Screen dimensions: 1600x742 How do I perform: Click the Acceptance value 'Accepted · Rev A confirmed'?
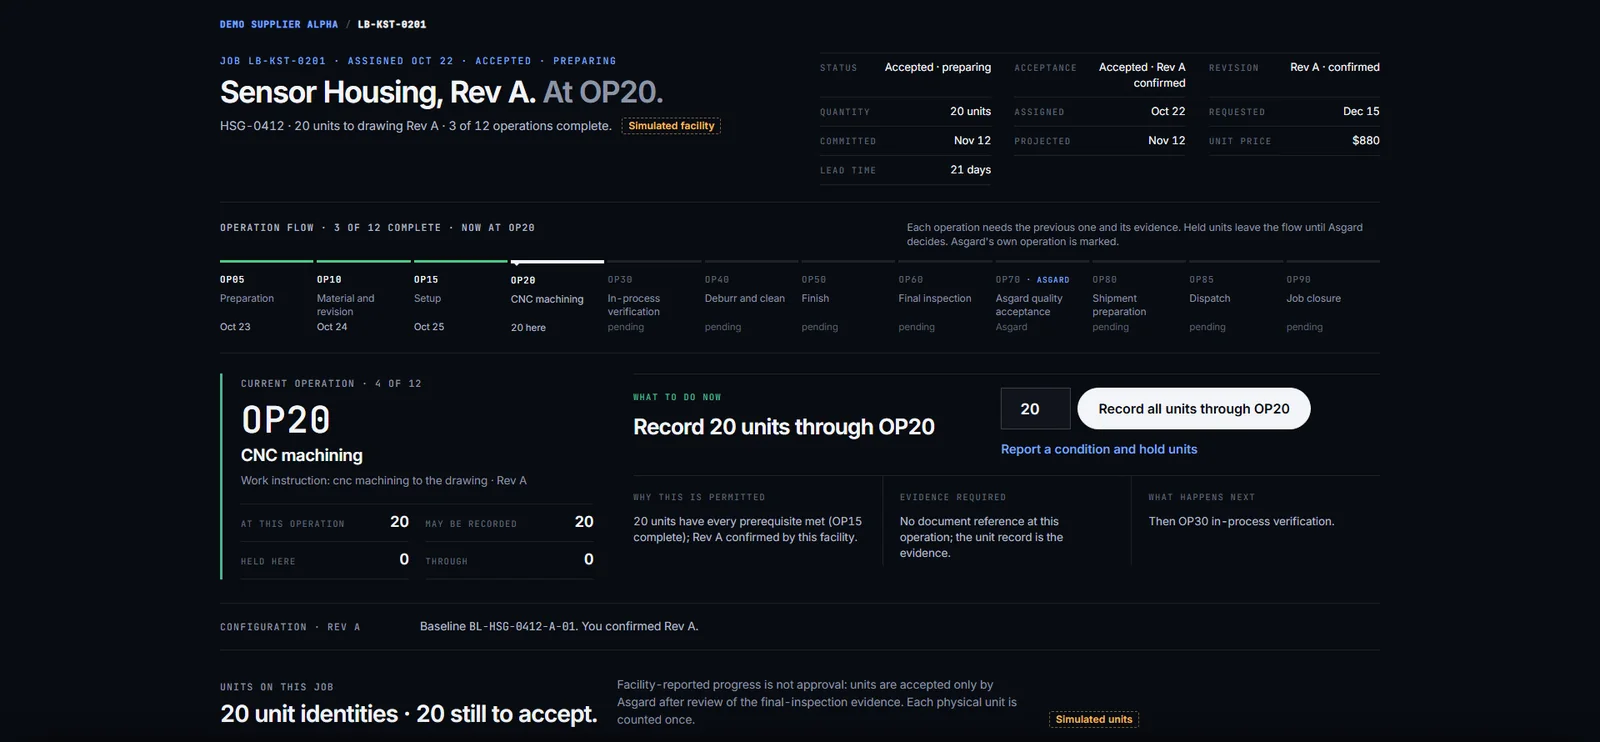(x=1142, y=75)
